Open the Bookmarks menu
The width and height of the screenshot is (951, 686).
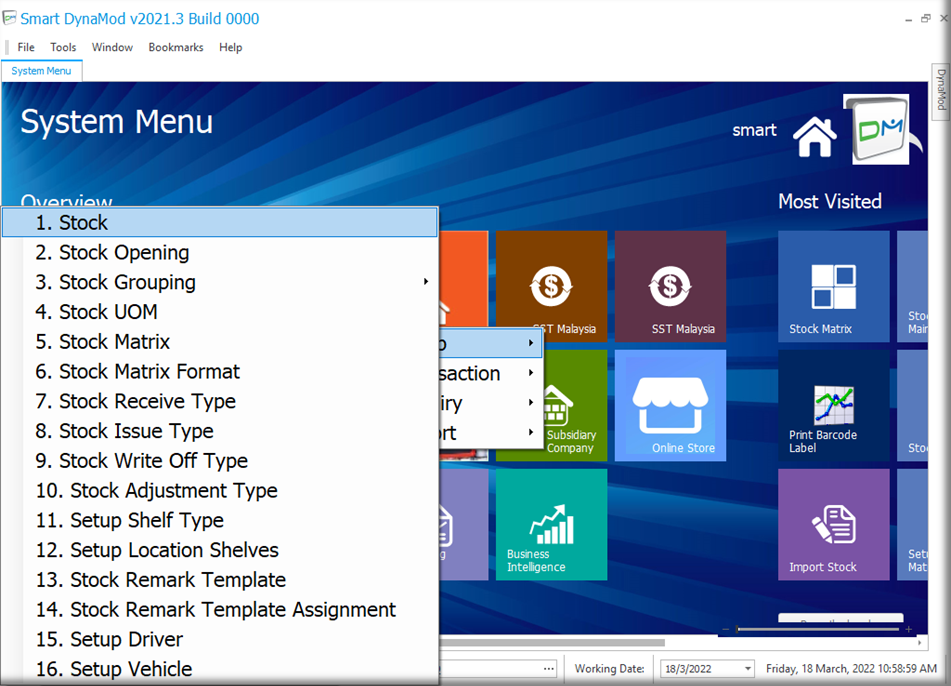175,47
